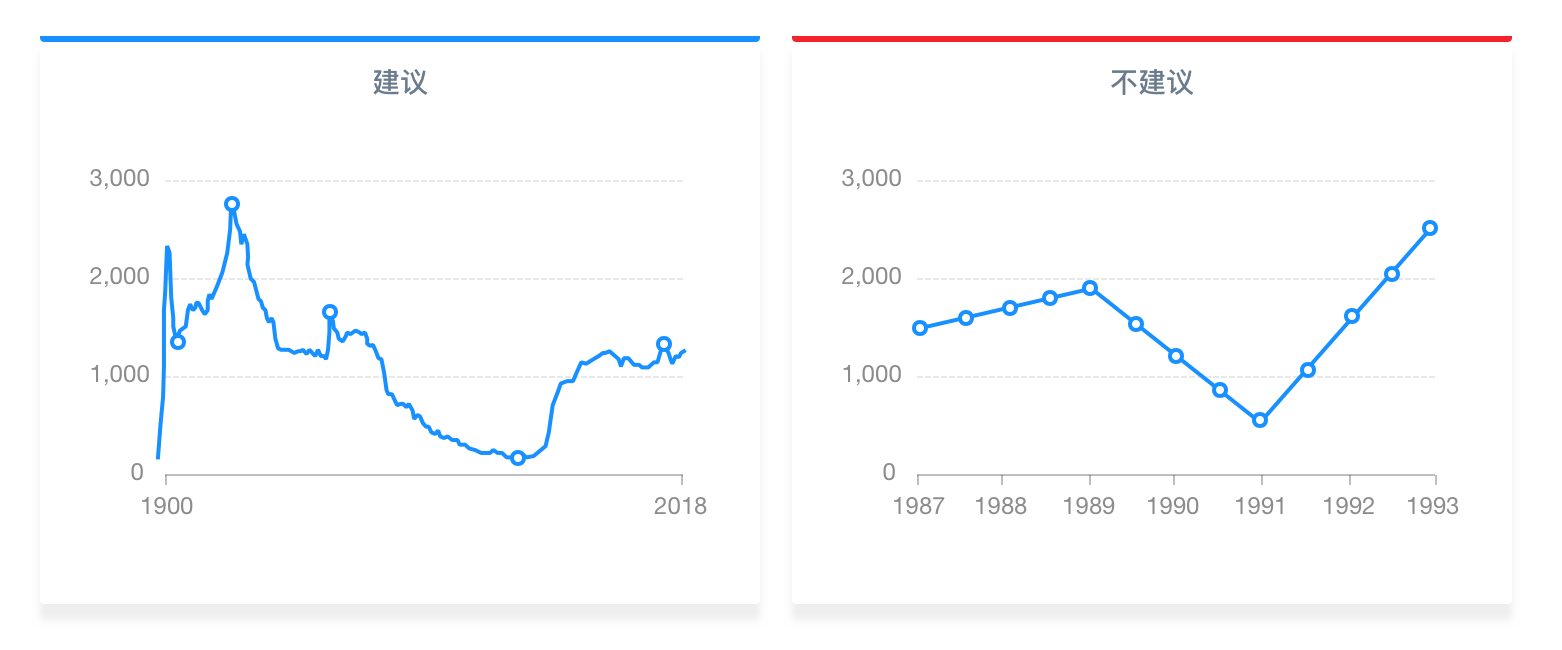This screenshot has width=1562, height=650.
Task: Click the 不建议 chart title
Action: pos(1152,82)
